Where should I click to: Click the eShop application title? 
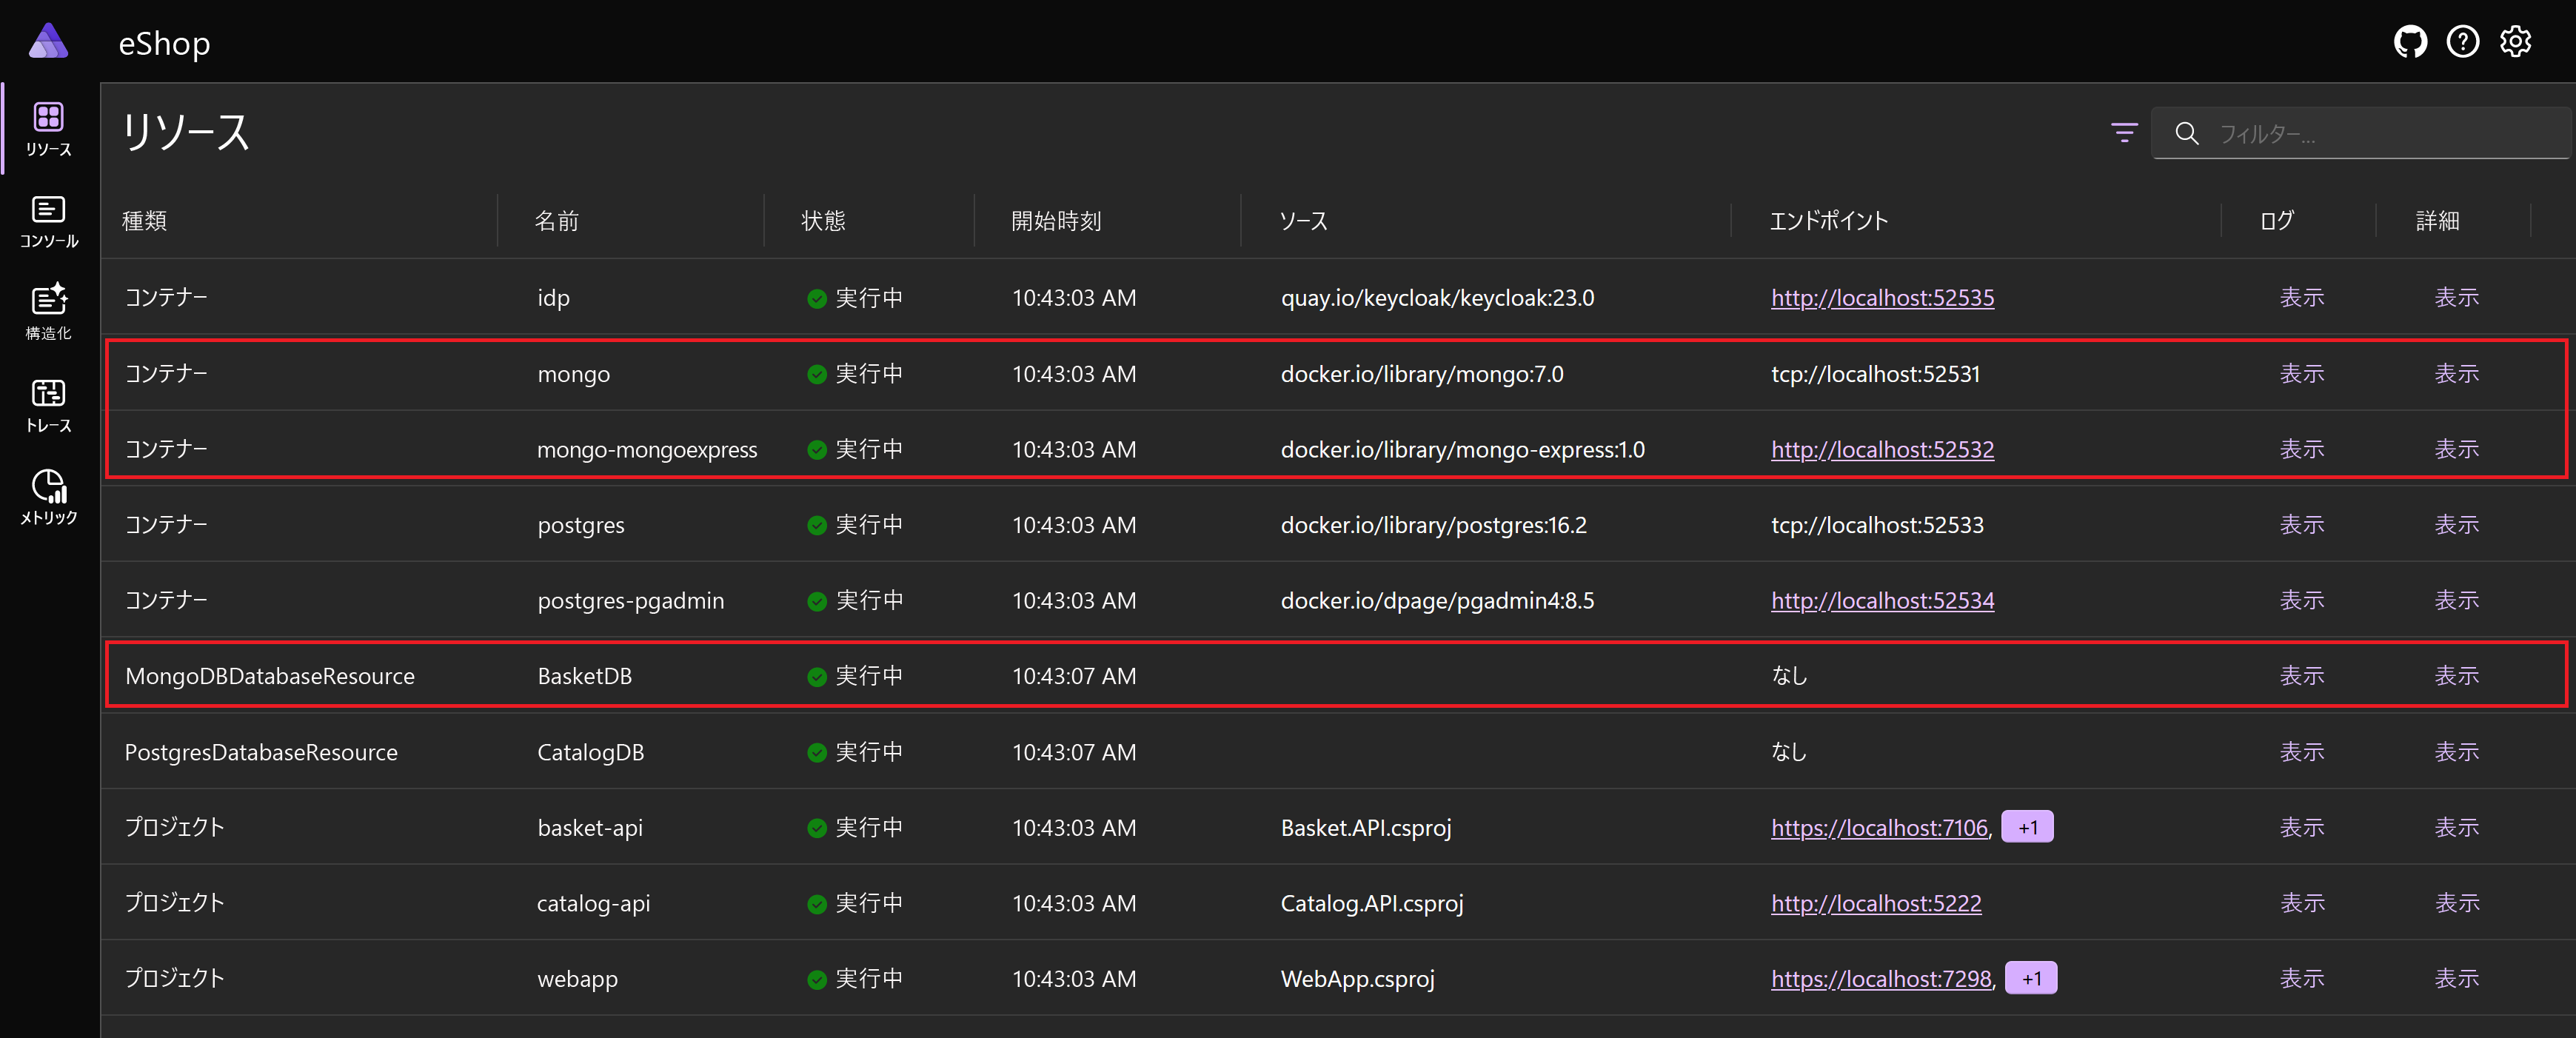pyautogui.click(x=164, y=43)
